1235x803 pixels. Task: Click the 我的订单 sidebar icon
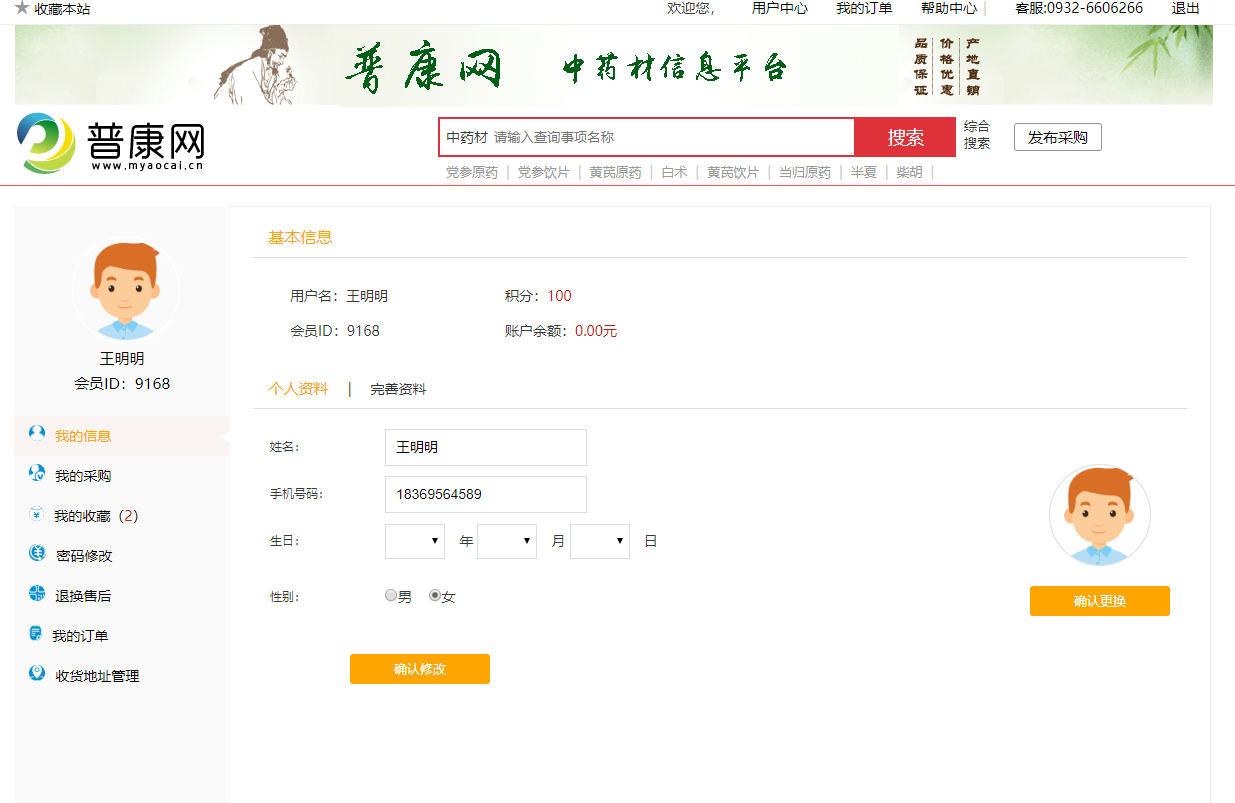(x=36, y=634)
